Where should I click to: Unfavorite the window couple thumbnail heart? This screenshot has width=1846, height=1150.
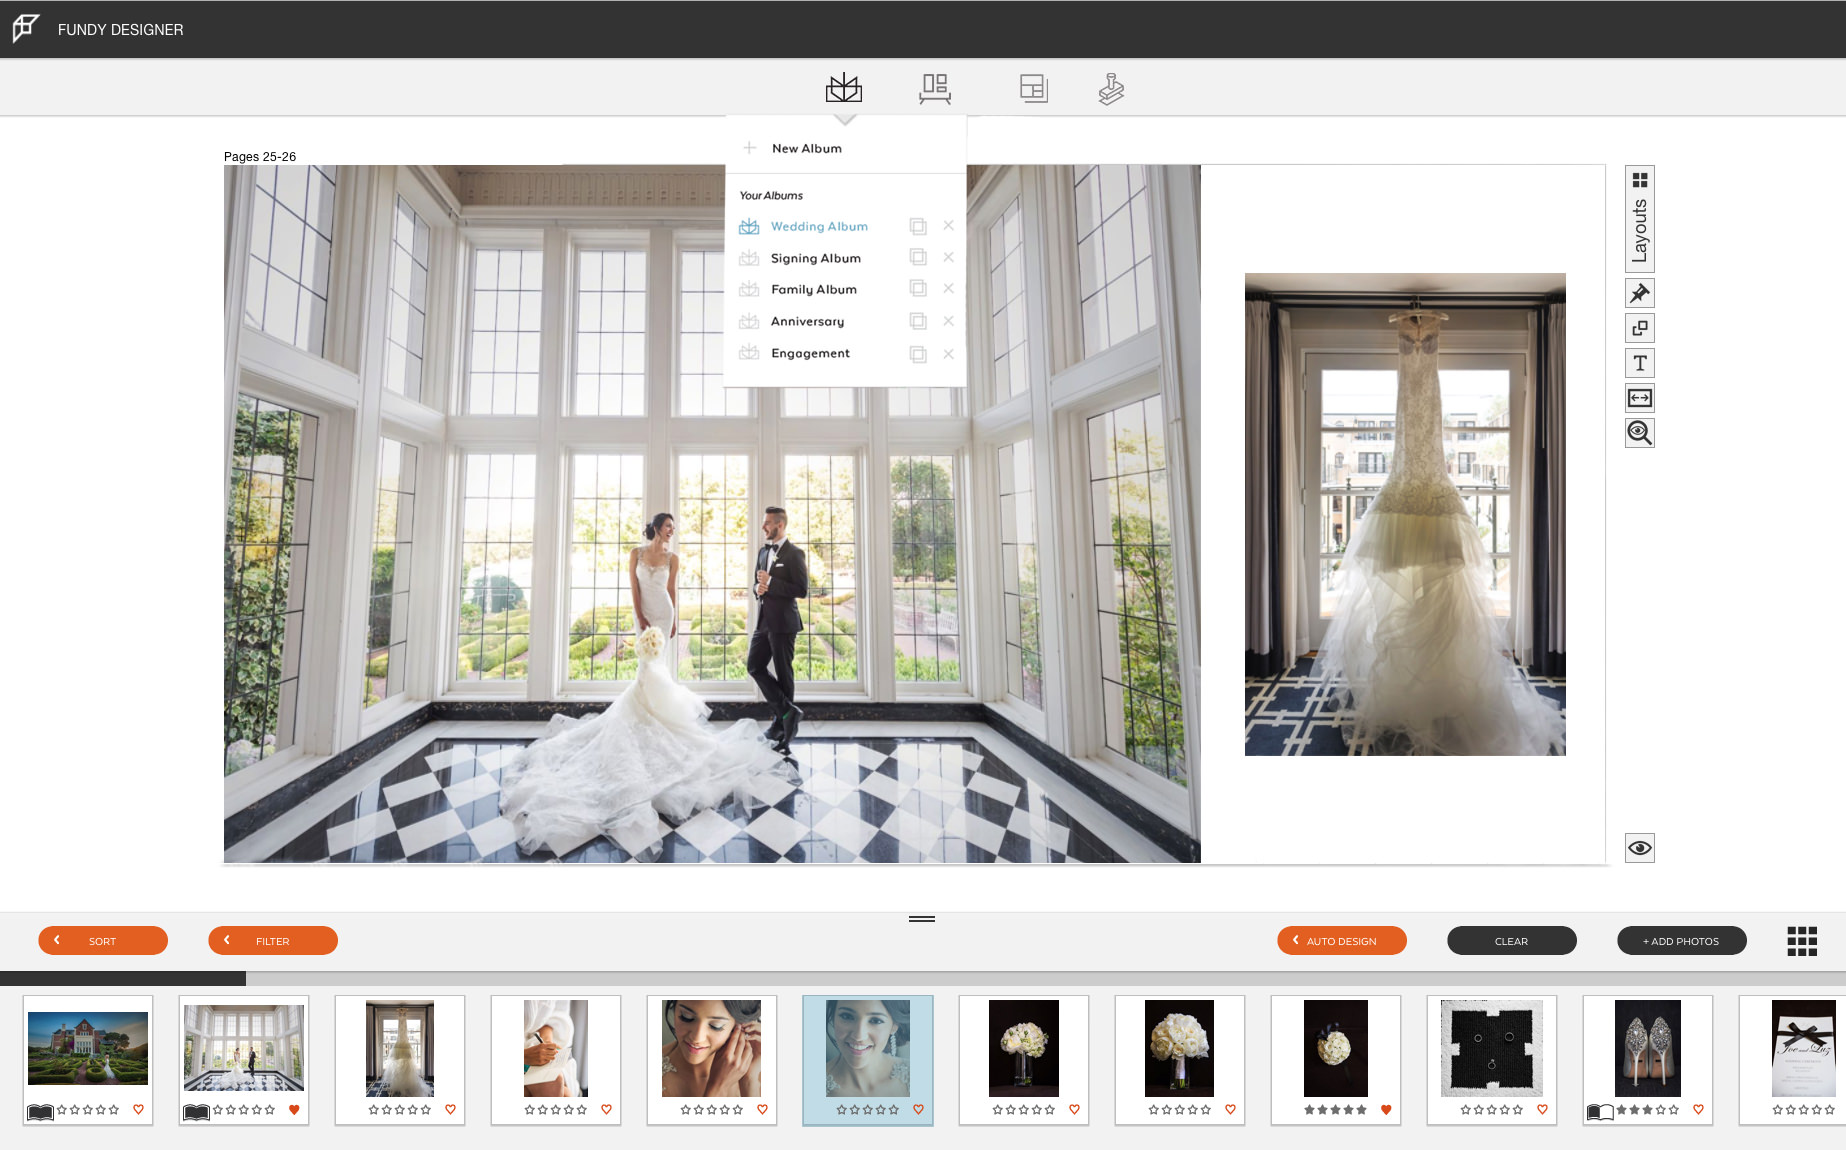pyautogui.click(x=294, y=1109)
